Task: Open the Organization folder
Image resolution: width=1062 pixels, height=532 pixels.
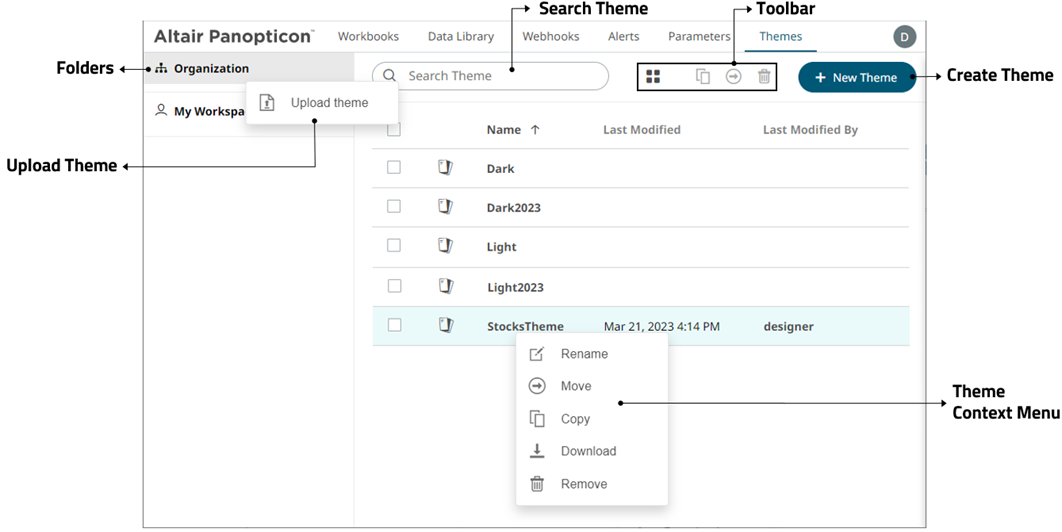Action: (x=210, y=69)
